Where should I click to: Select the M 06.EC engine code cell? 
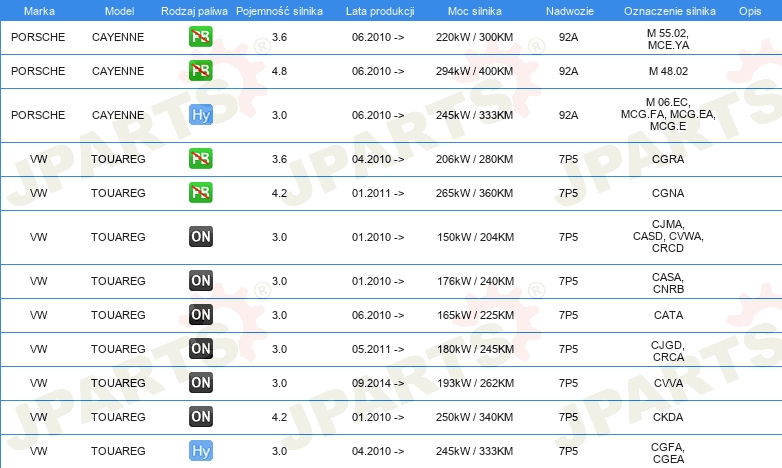668,114
